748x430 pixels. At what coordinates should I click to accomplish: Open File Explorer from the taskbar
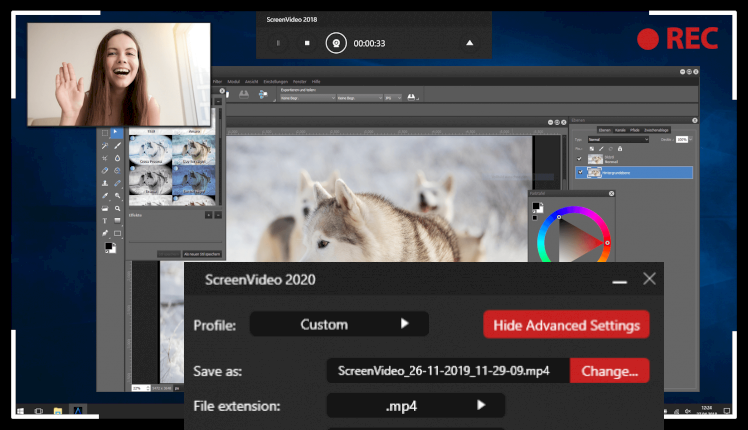tap(58, 410)
